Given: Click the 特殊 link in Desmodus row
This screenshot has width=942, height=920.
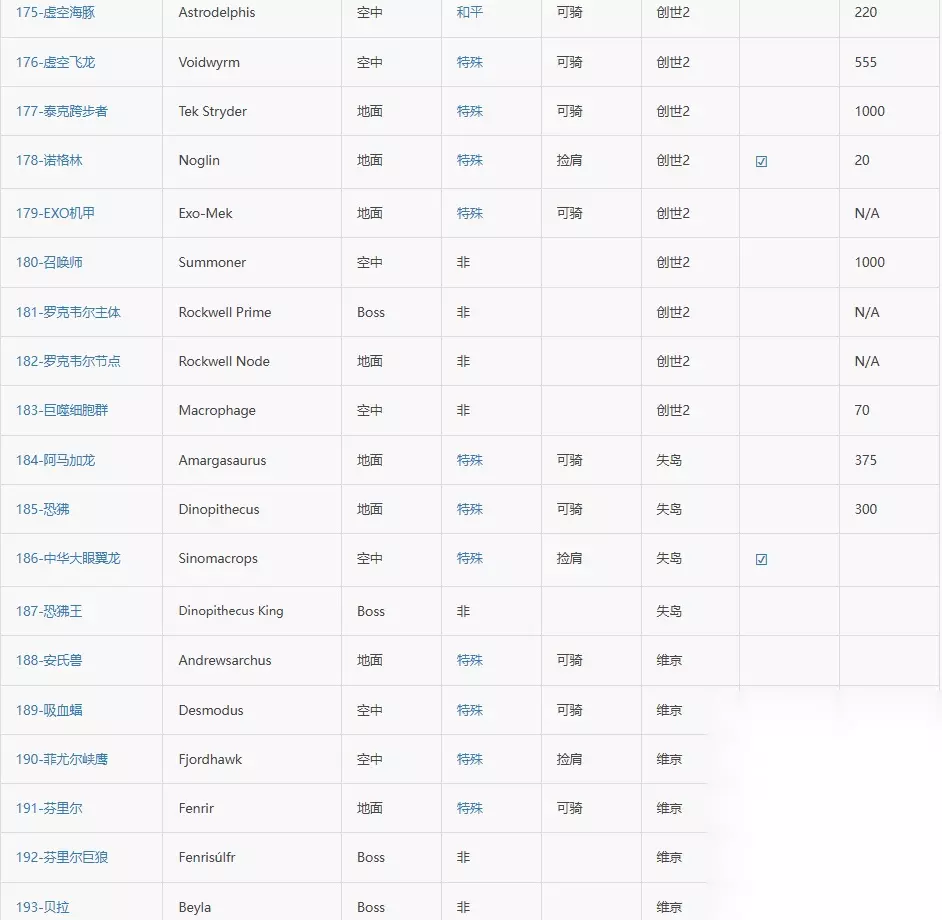Looking at the screenshot, I should (x=470, y=710).
